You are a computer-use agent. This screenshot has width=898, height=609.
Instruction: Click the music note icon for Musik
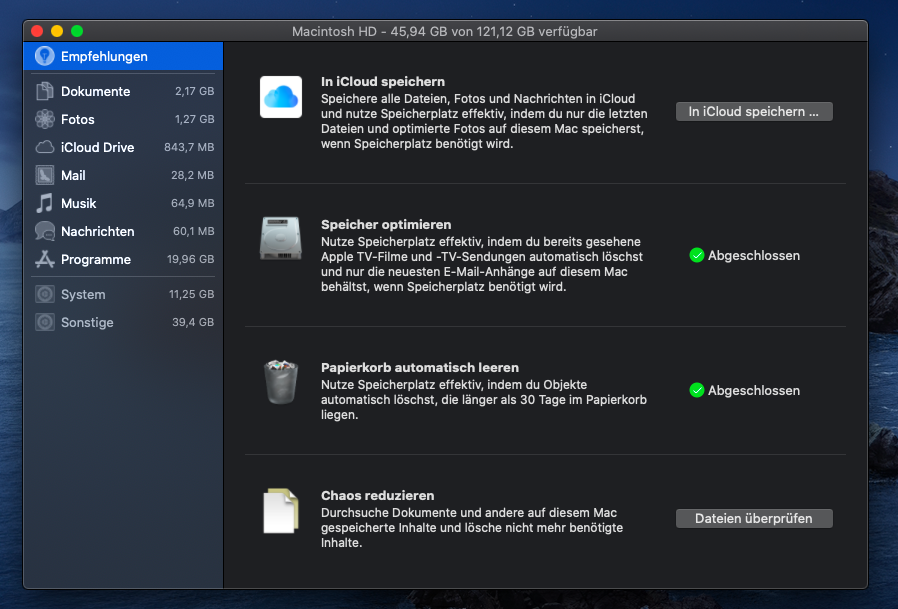pos(45,203)
